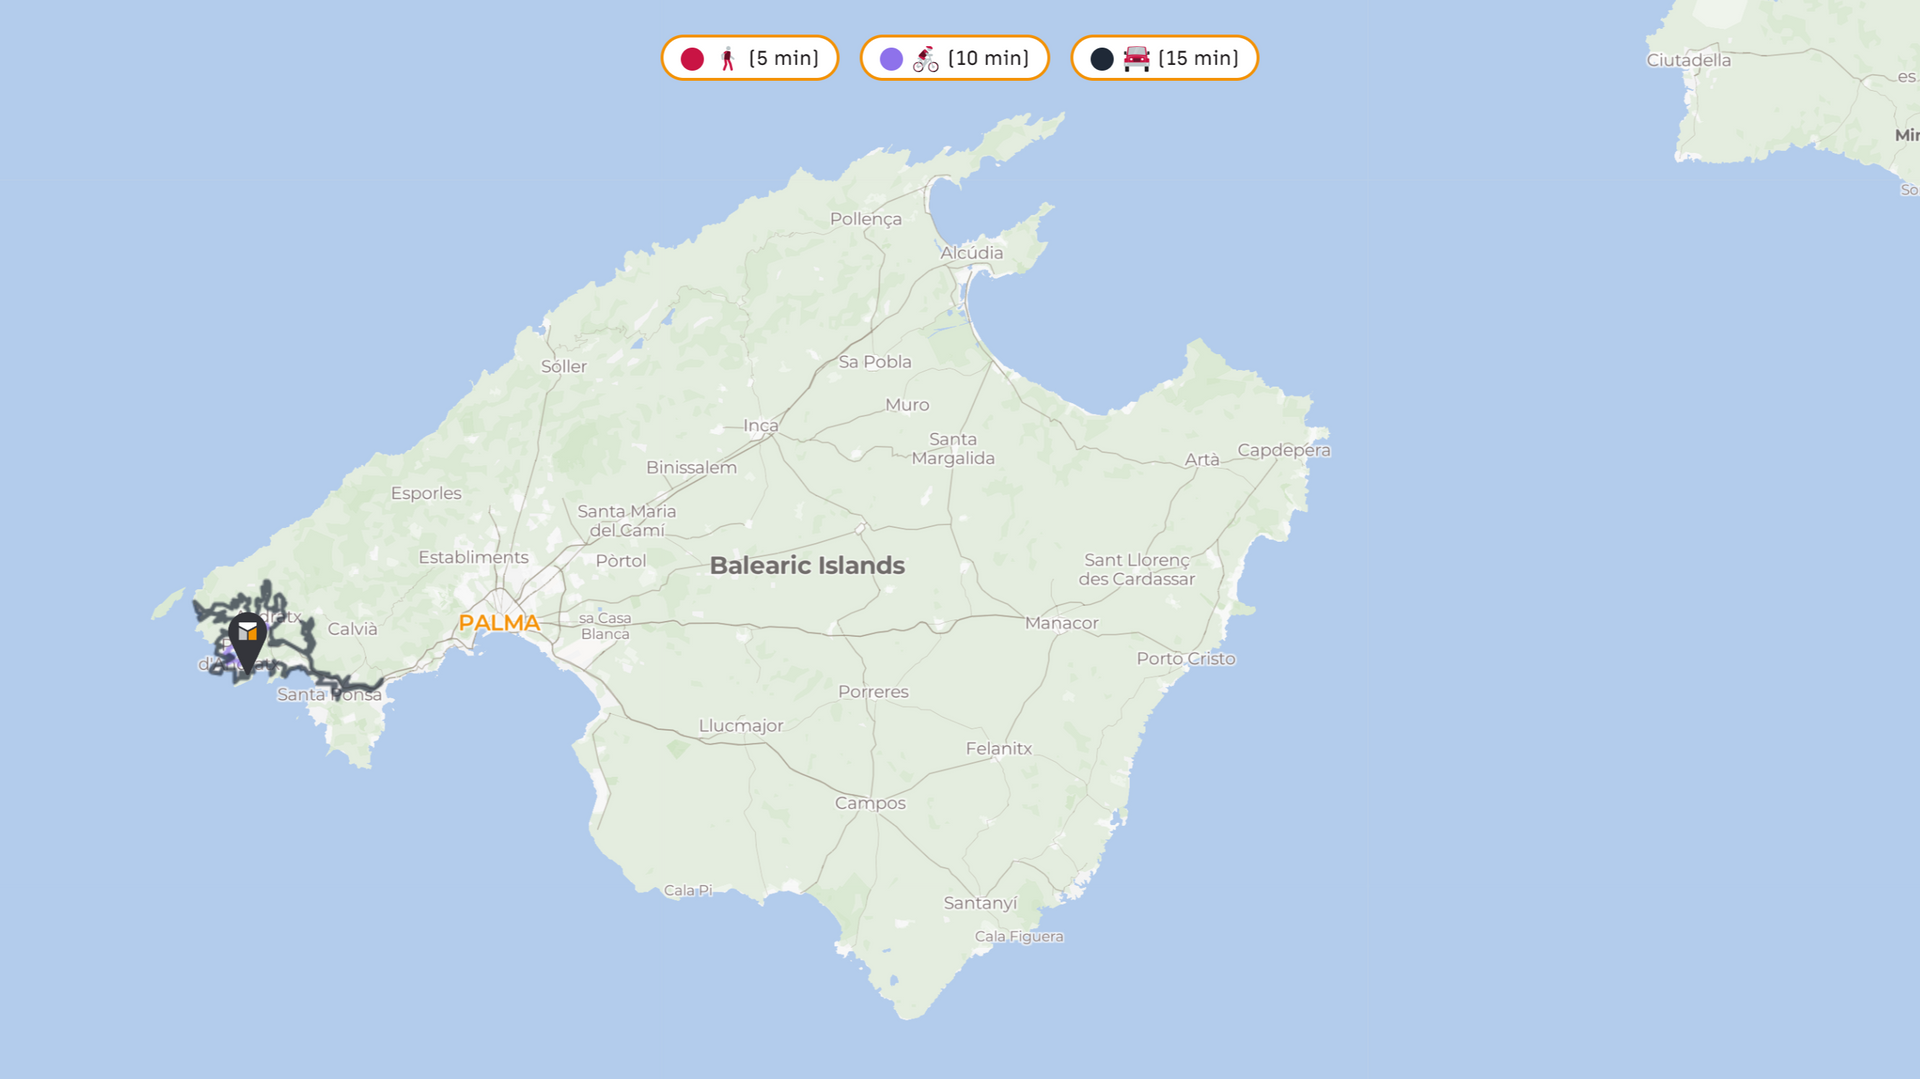
Task: Click the Calvià town label
Action: (x=353, y=629)
